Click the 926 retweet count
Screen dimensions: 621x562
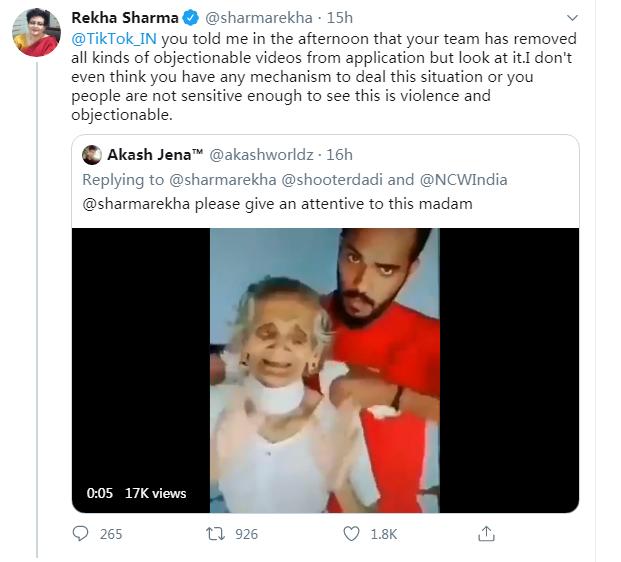tap(246, 534)
